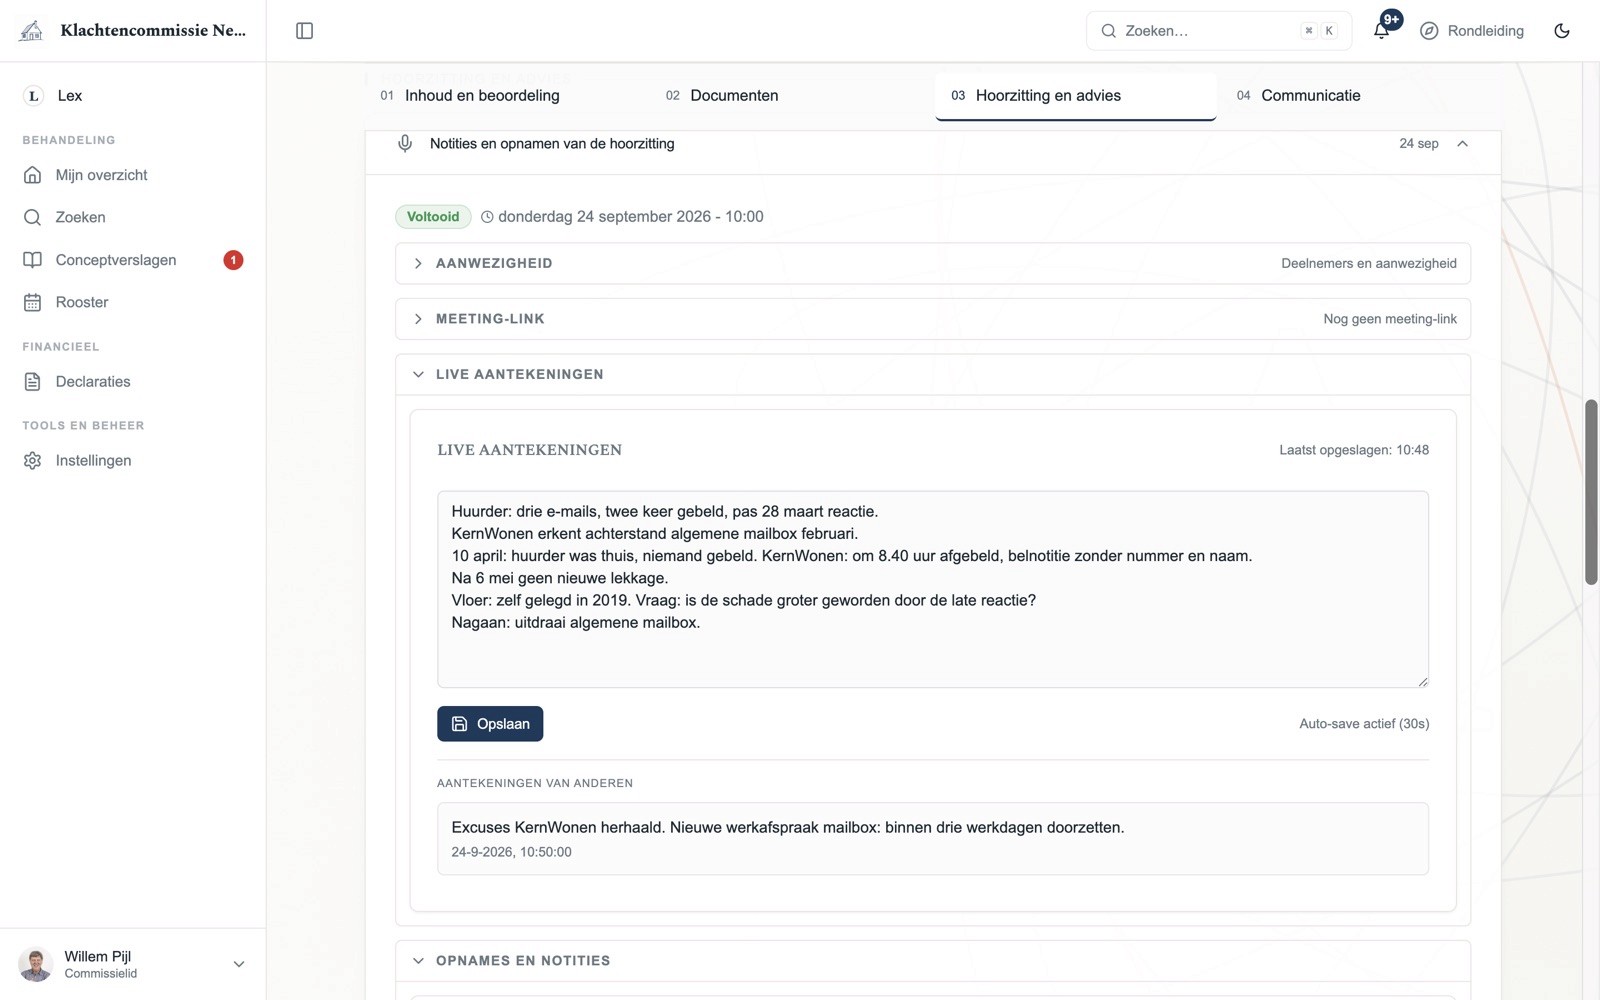Expand the Aanwezigheid section

coord(932,263)
